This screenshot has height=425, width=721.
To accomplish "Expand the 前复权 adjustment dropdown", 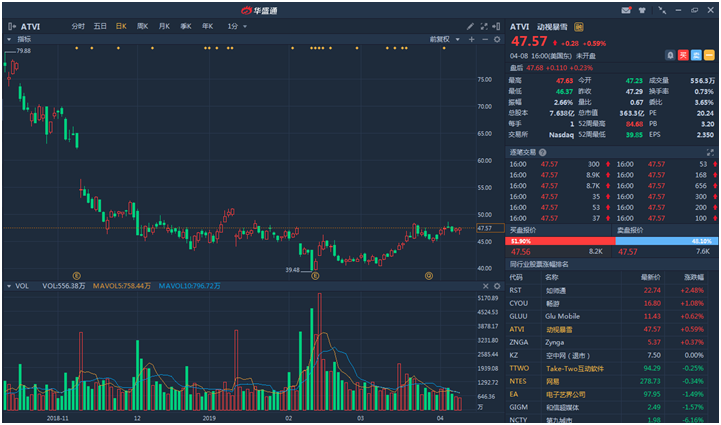I will pos(441,38).
